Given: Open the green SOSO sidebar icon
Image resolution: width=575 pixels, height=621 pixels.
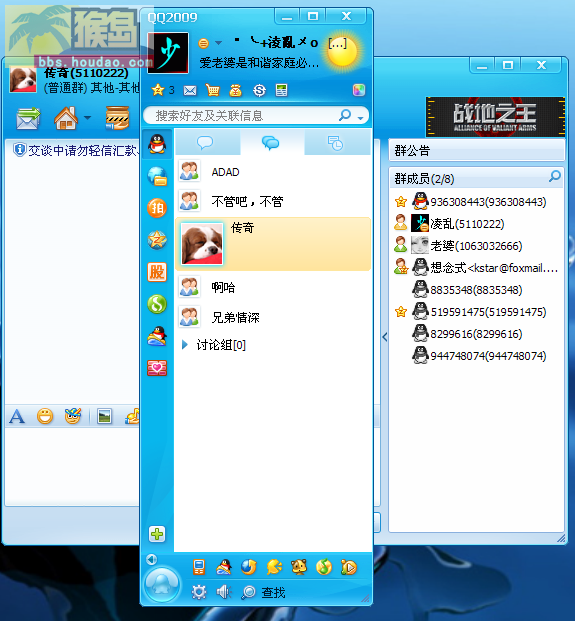Looking at the screenshot, I should click(157, 304).
